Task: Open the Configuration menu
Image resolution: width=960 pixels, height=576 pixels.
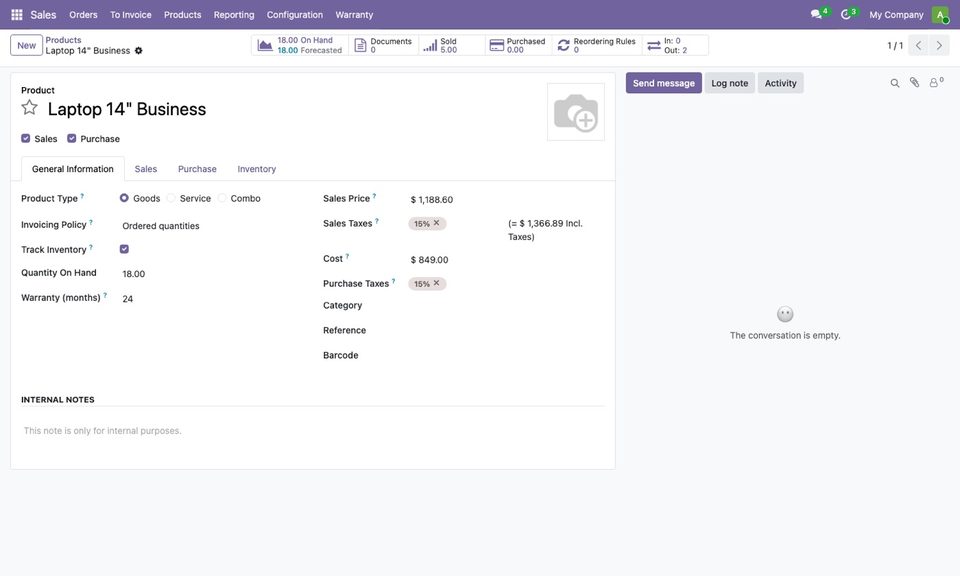Action: 294,15
